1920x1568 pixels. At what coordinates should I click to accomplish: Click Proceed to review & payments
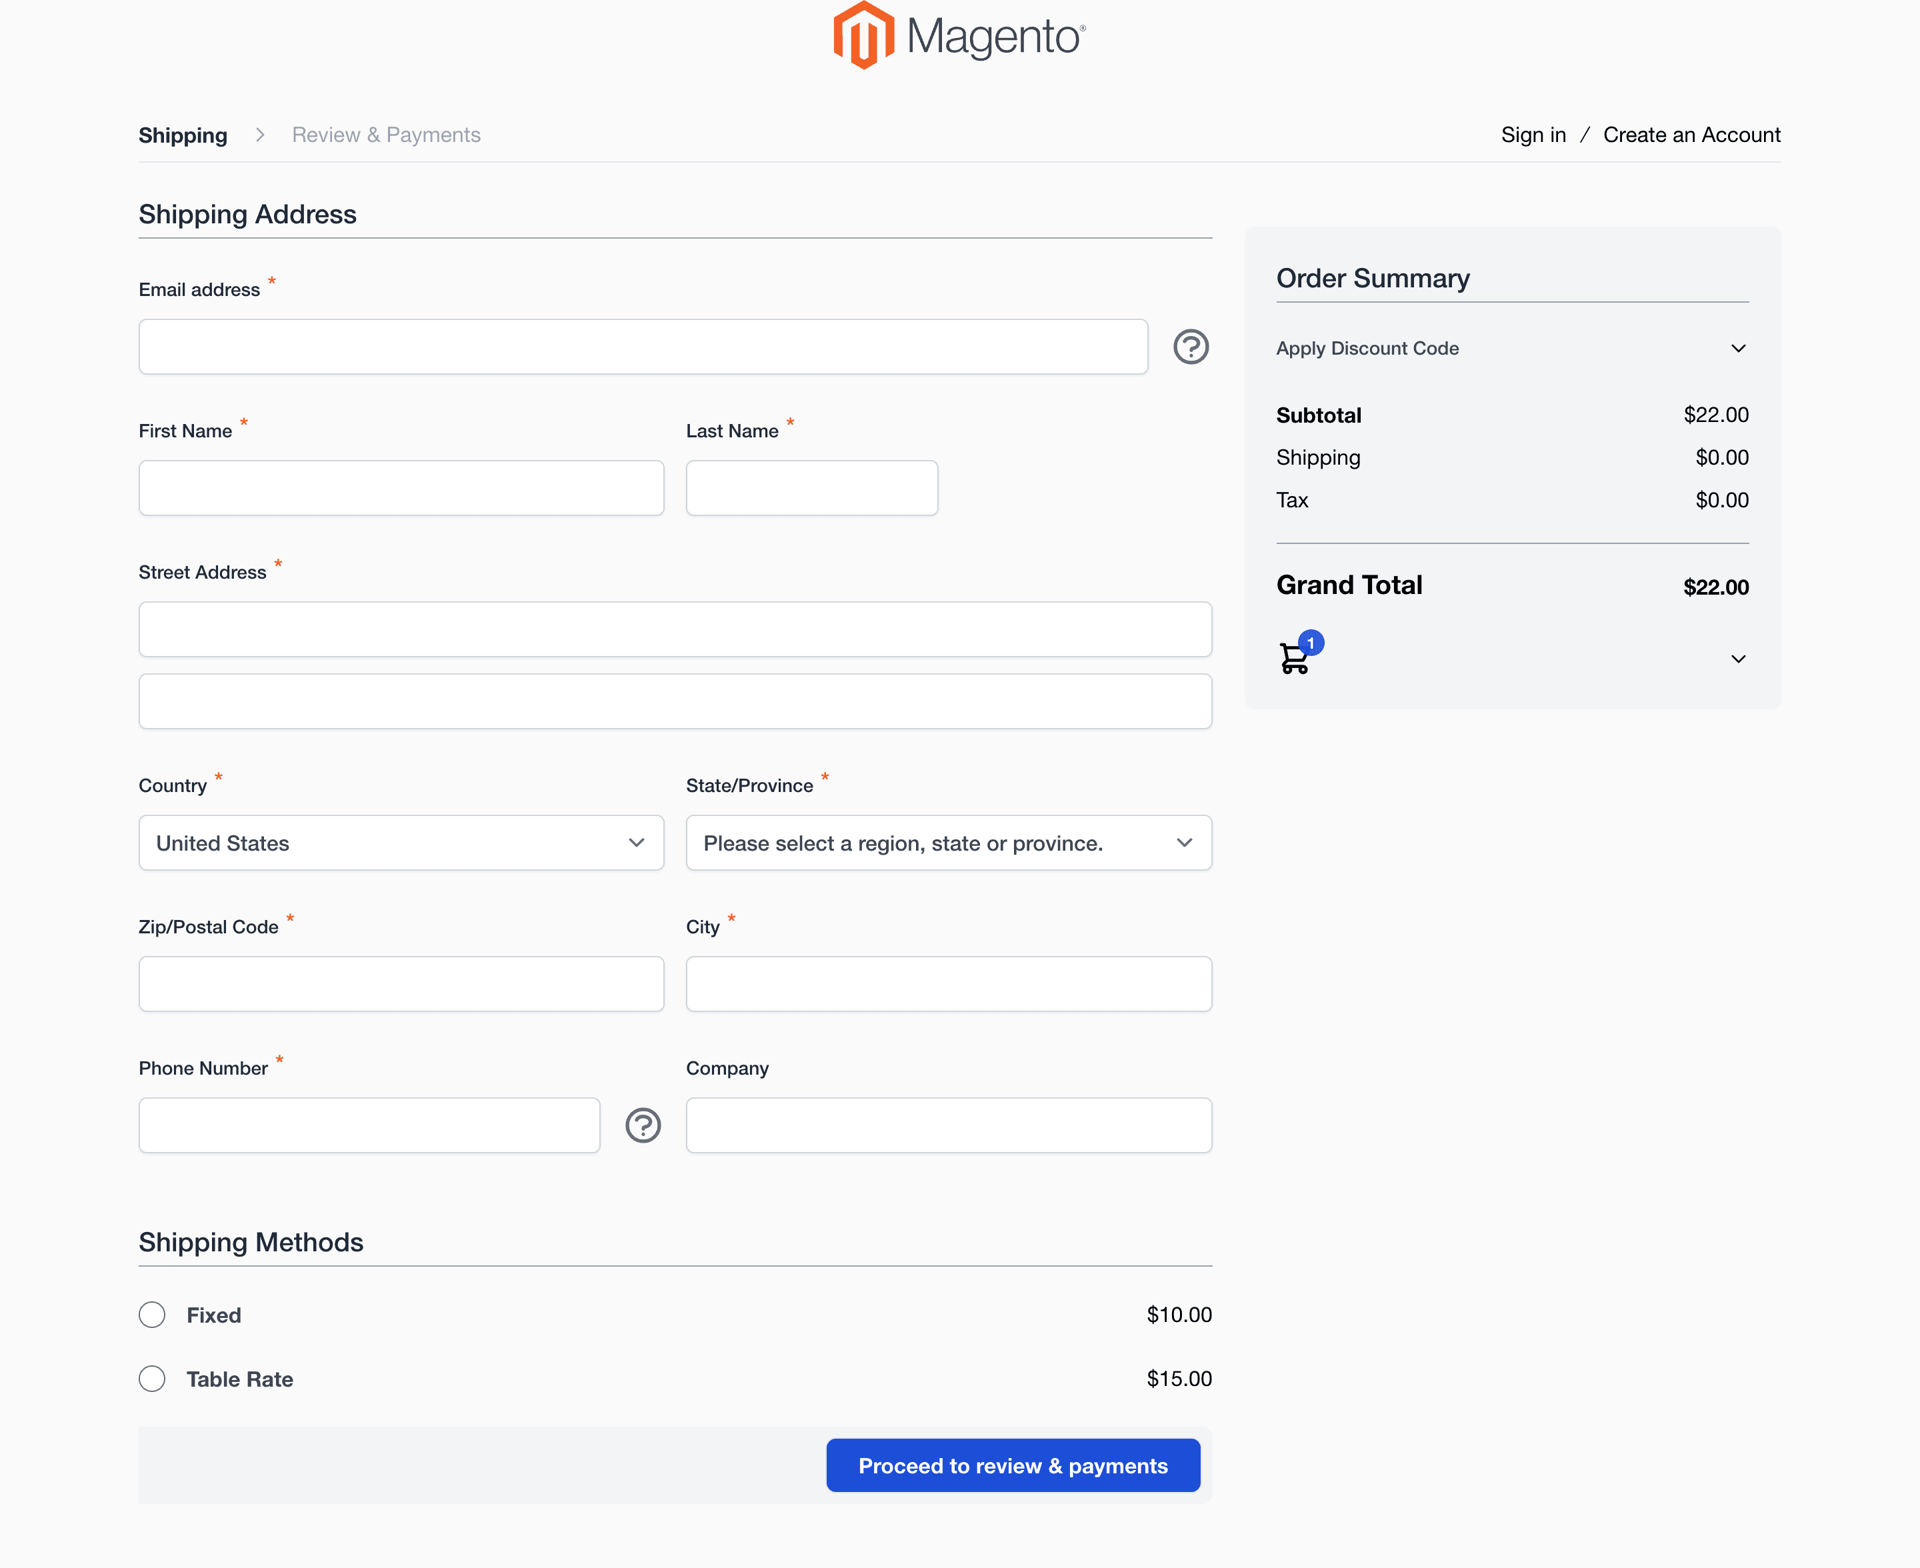(x=1012, y=1465)
